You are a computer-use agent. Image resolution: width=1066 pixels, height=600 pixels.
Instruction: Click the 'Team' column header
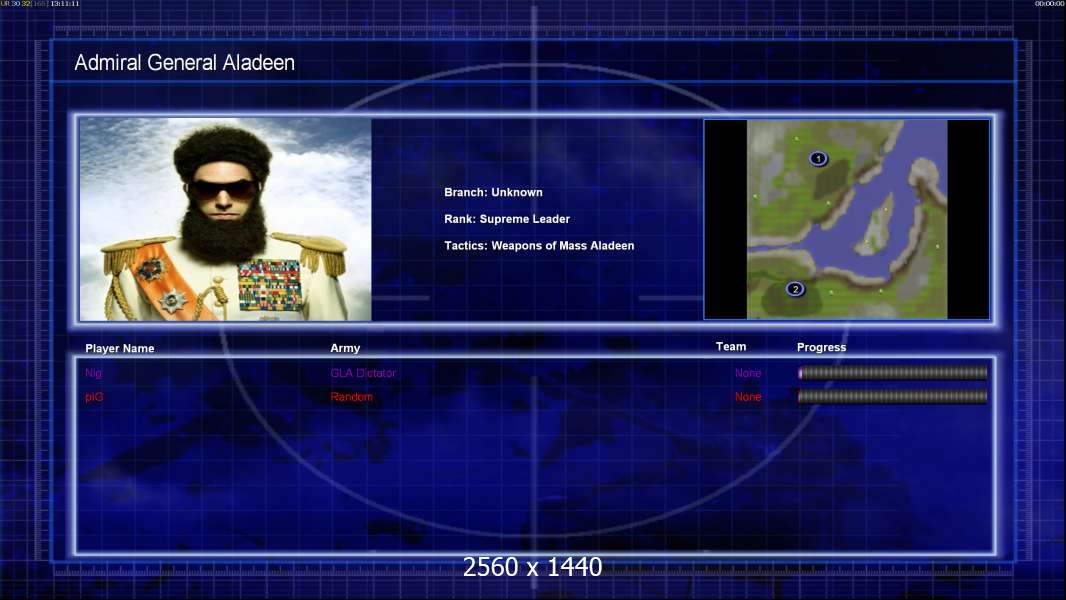coord(731,347)
